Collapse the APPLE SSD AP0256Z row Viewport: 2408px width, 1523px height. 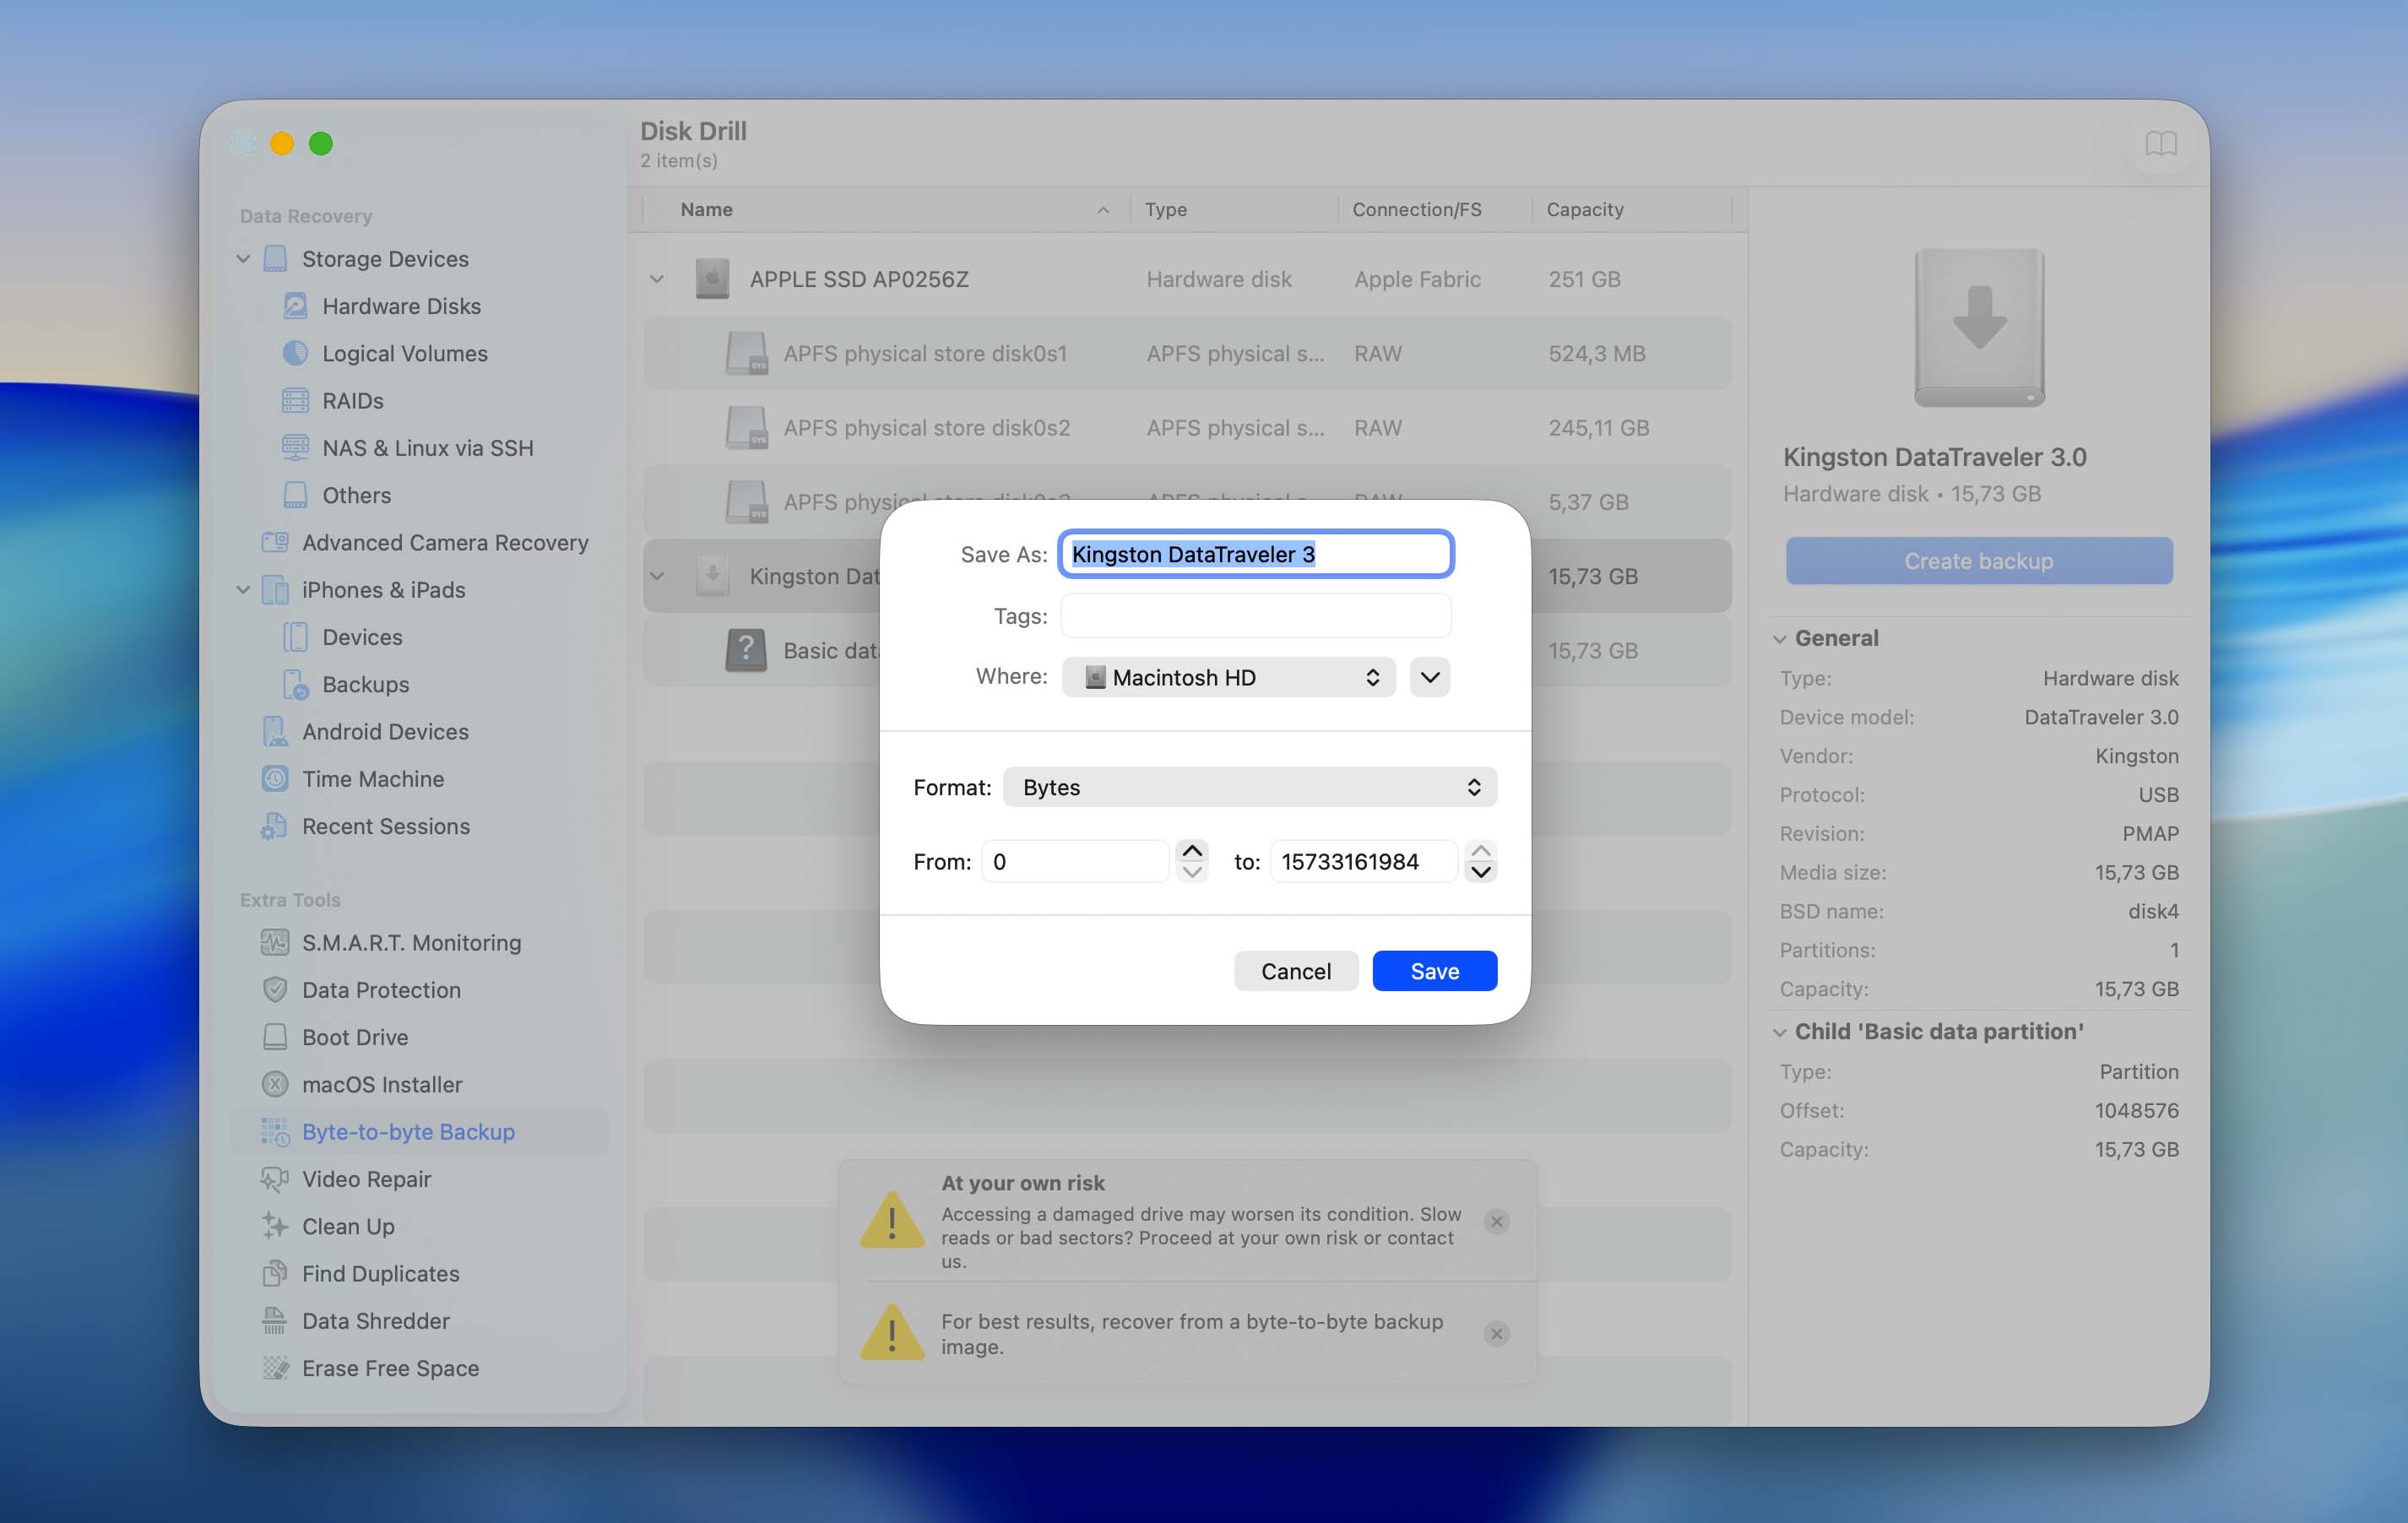657,279
